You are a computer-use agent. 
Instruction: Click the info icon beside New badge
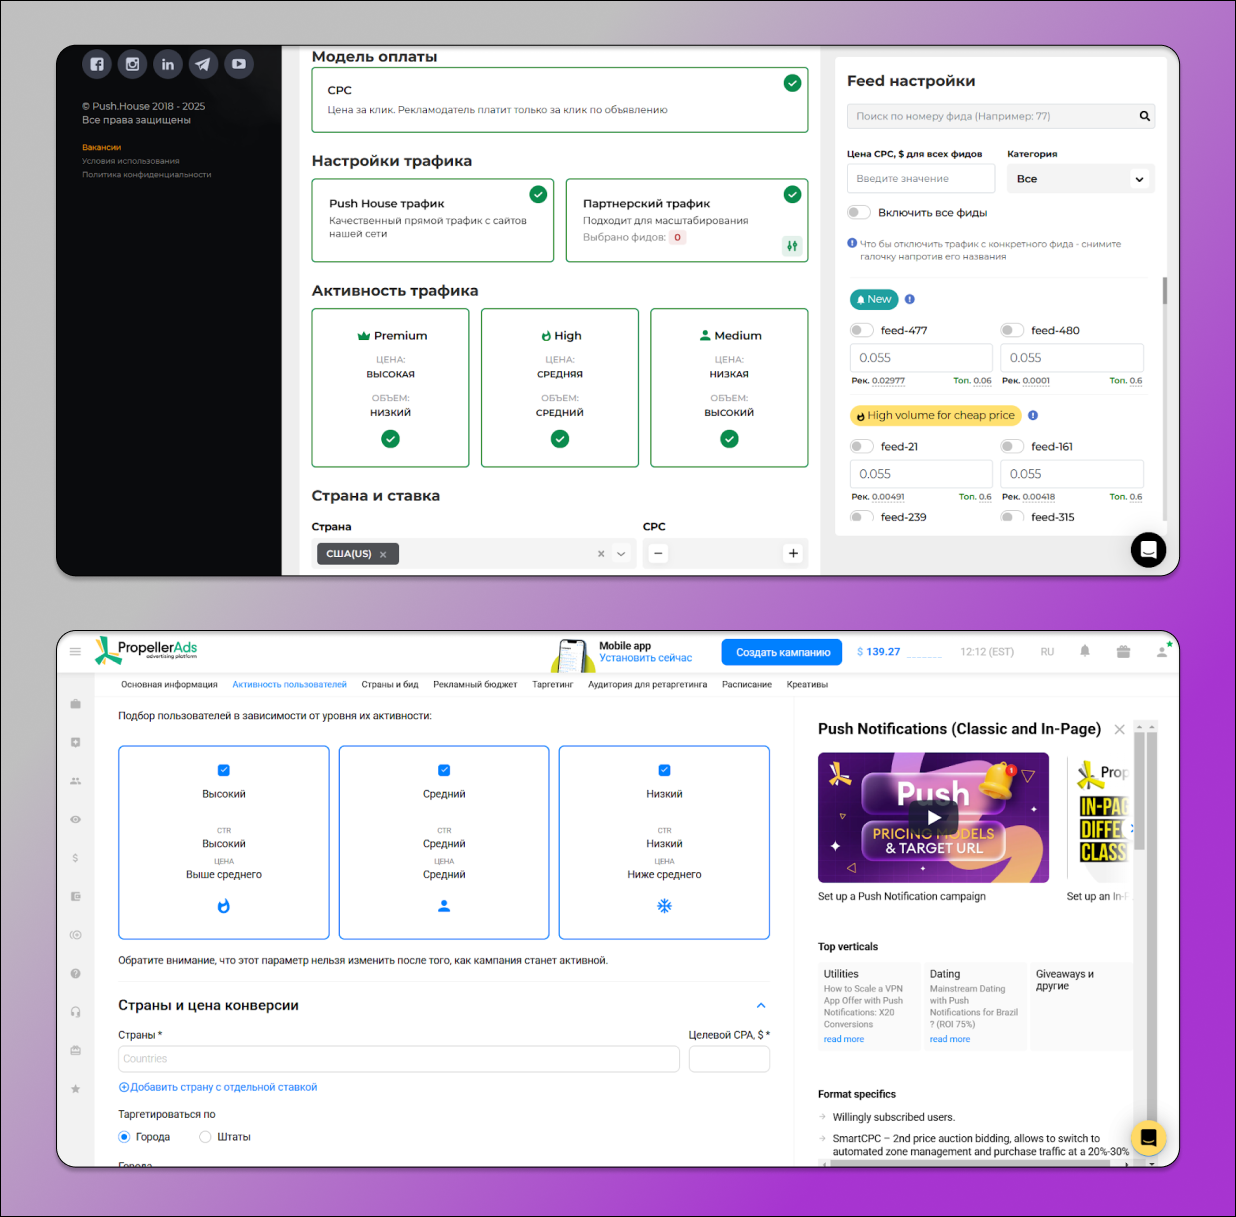tap(909, 299)
